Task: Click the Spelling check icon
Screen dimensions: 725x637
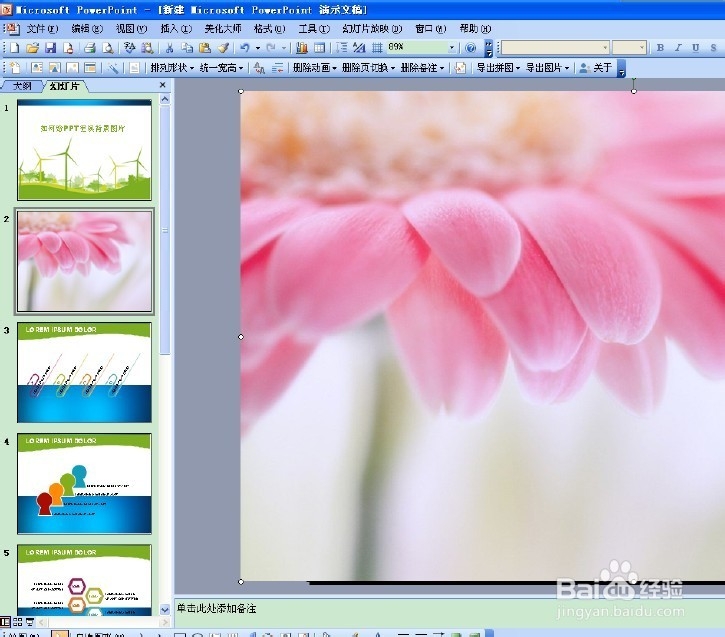Action: tap(130, 48)
